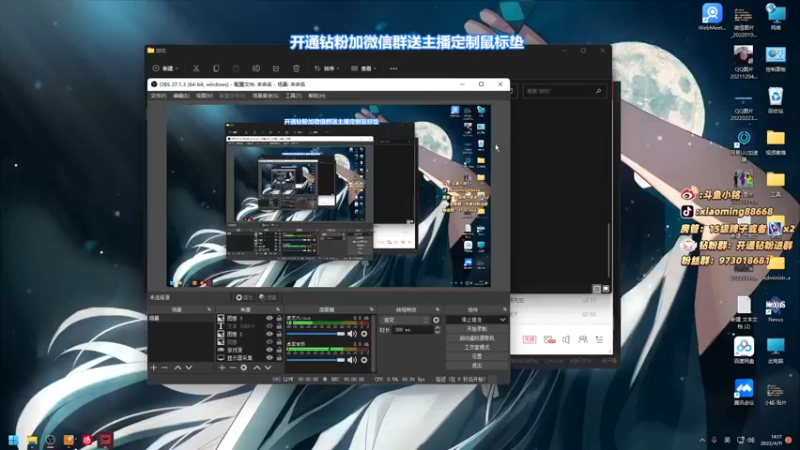Screen dimensions: 800x450
Task: Remove the selected scene with the Scenes minus button
Action: tap(164, 367)
